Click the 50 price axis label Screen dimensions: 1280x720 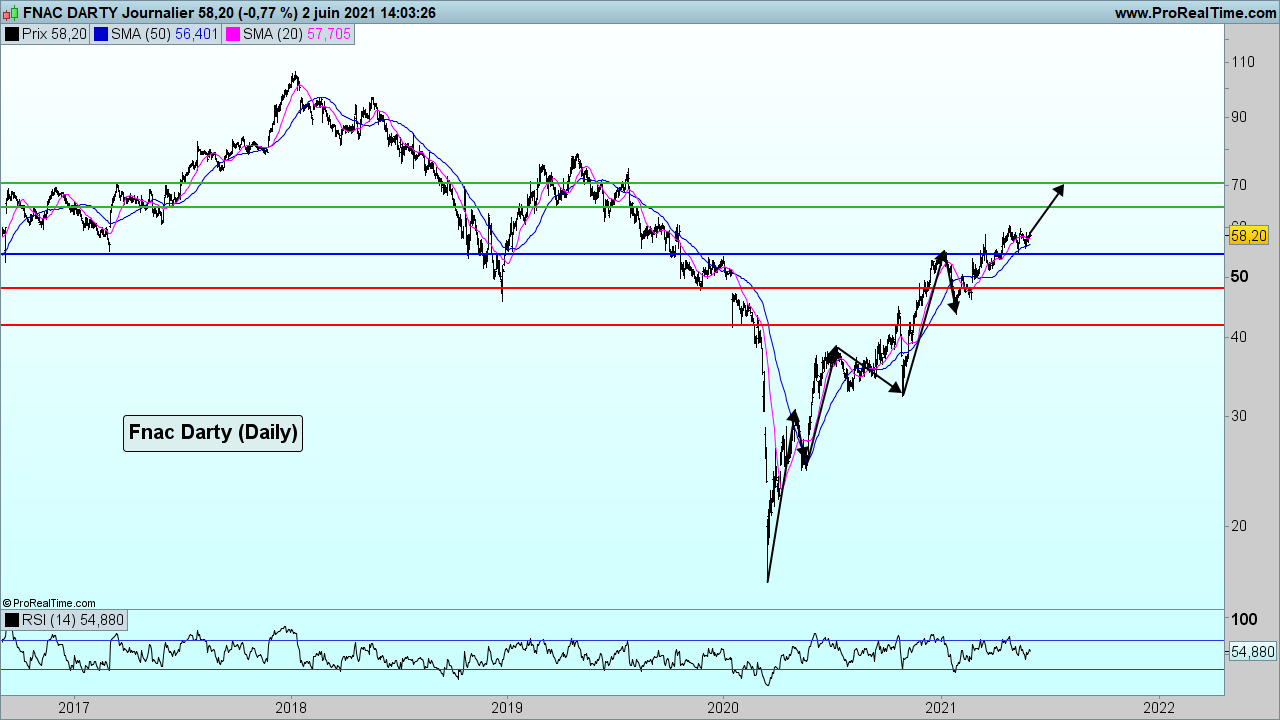(x=1239, y=276)
